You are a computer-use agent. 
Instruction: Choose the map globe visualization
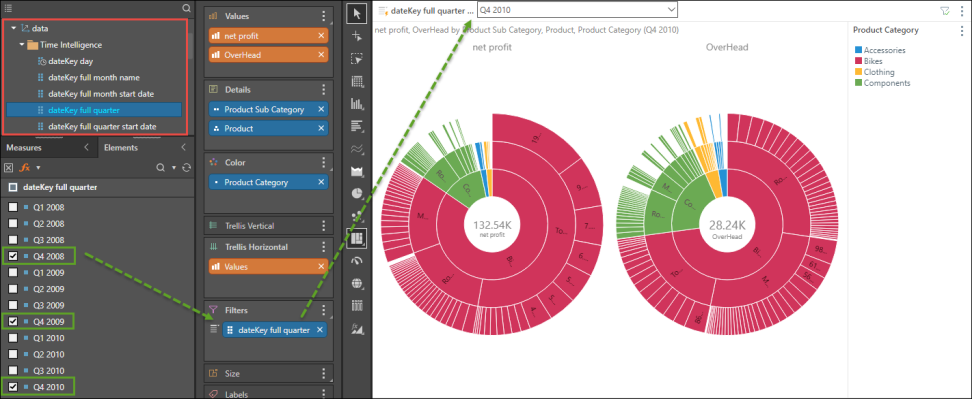point(356,283)
